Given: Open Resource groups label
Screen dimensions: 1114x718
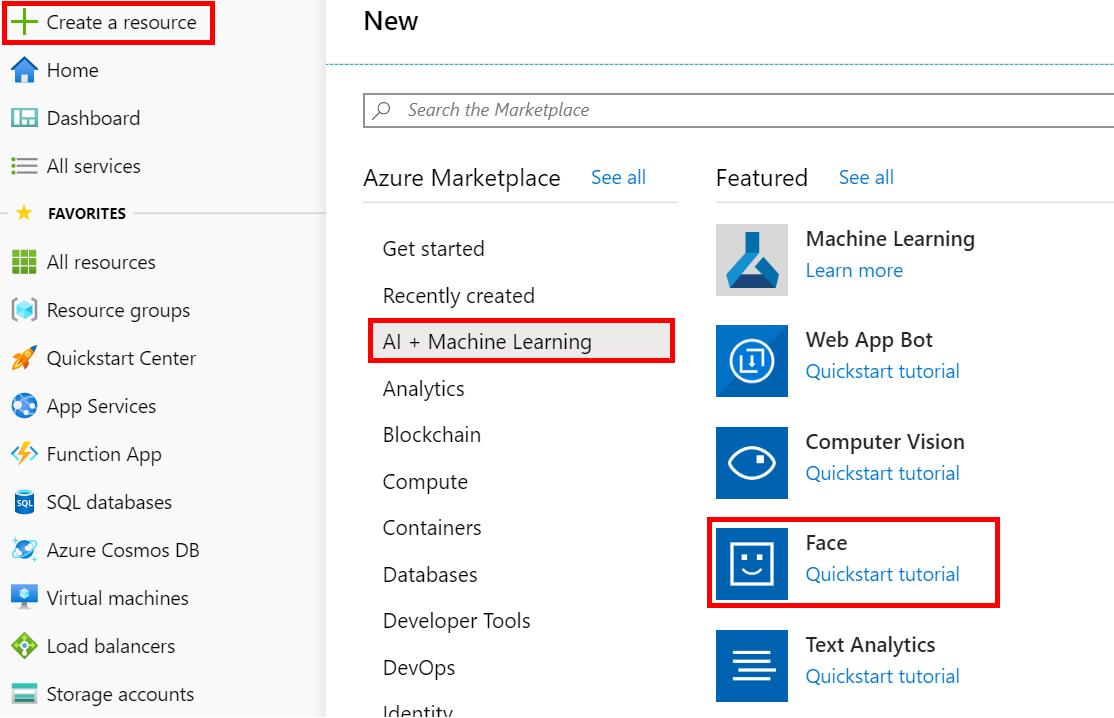Looking at the screenshot, I should [x=119, y=311].
